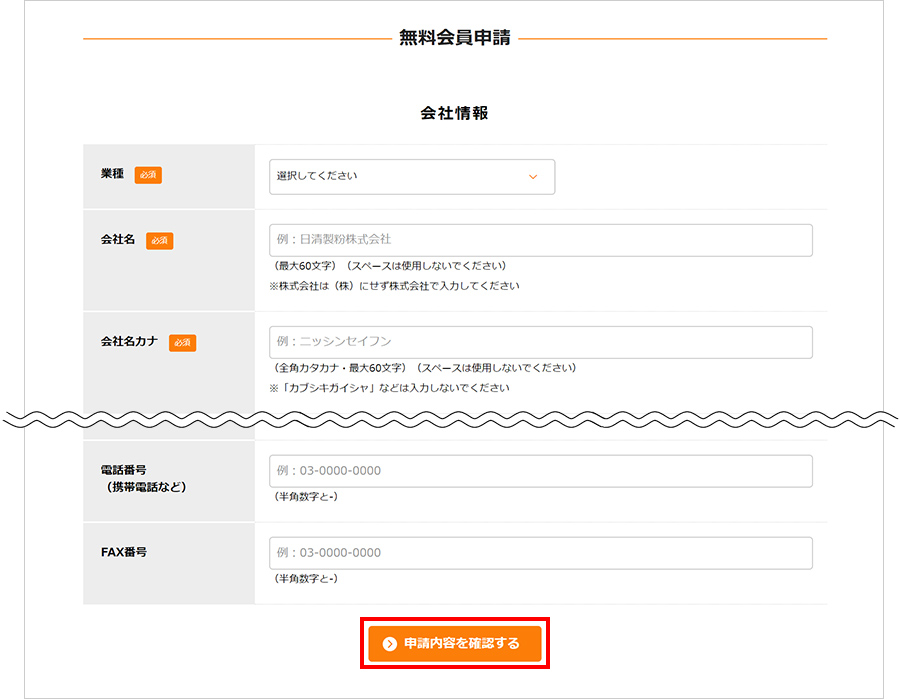Click the FAX番号 label
Viewport: 900px width, 699px height.
(x=124, y=552)
